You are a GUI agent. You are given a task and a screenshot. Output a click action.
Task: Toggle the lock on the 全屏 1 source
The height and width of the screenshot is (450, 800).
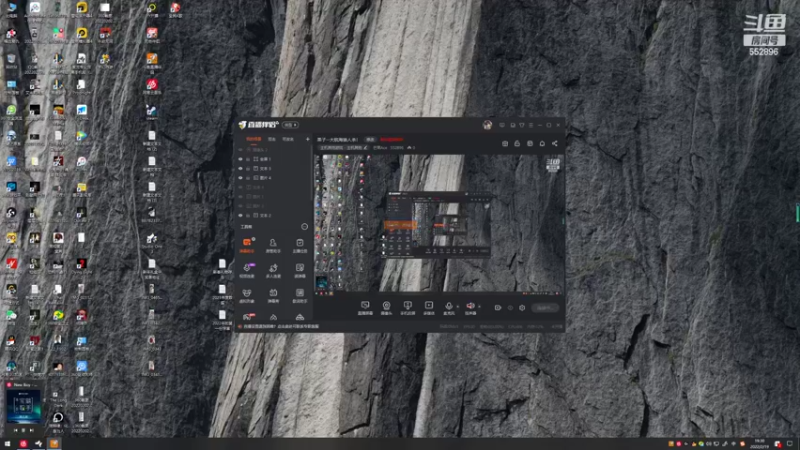[x=248, y=159]
